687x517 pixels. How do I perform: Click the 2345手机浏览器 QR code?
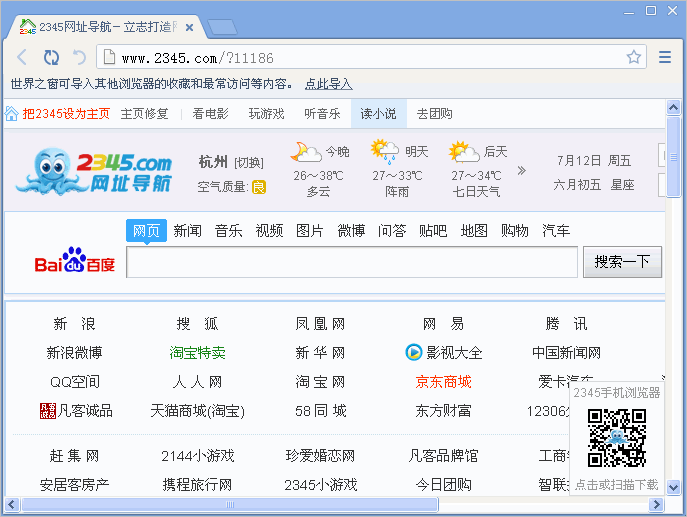click(616, 438)
